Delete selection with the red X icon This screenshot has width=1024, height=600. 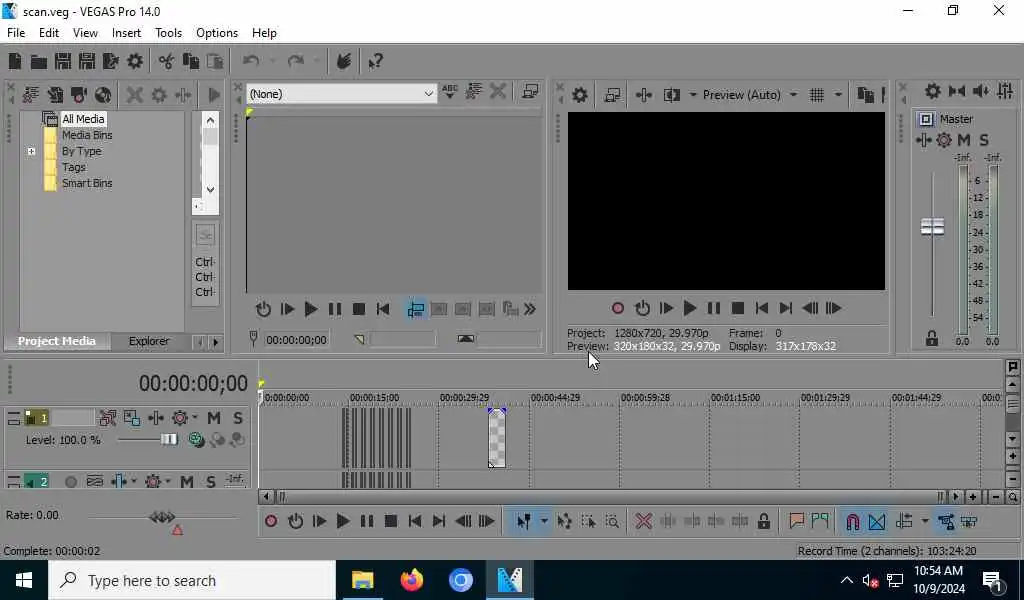[x=643, y=522]
